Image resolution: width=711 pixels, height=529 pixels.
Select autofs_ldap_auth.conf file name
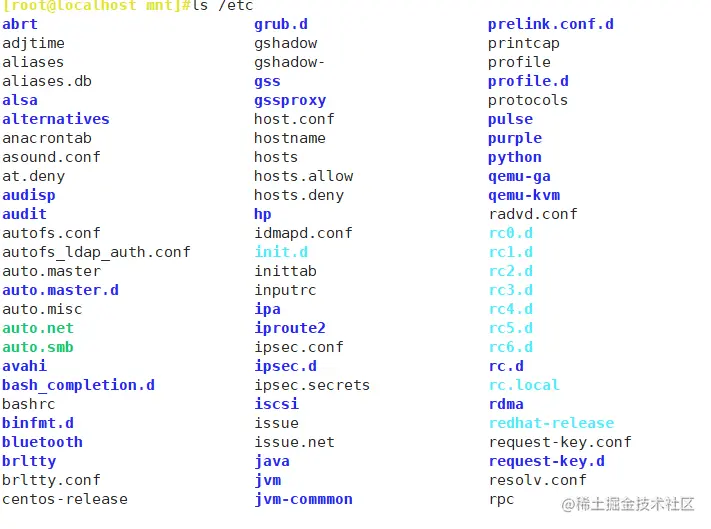coord(96,252)
